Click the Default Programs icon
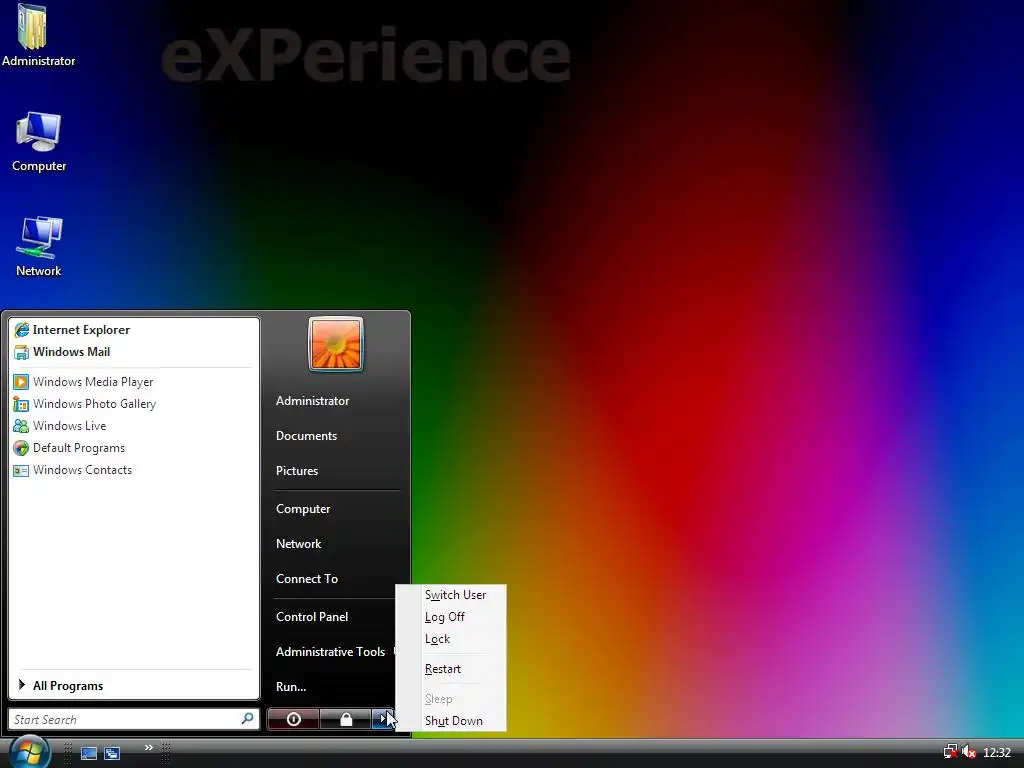 point(21,448)
